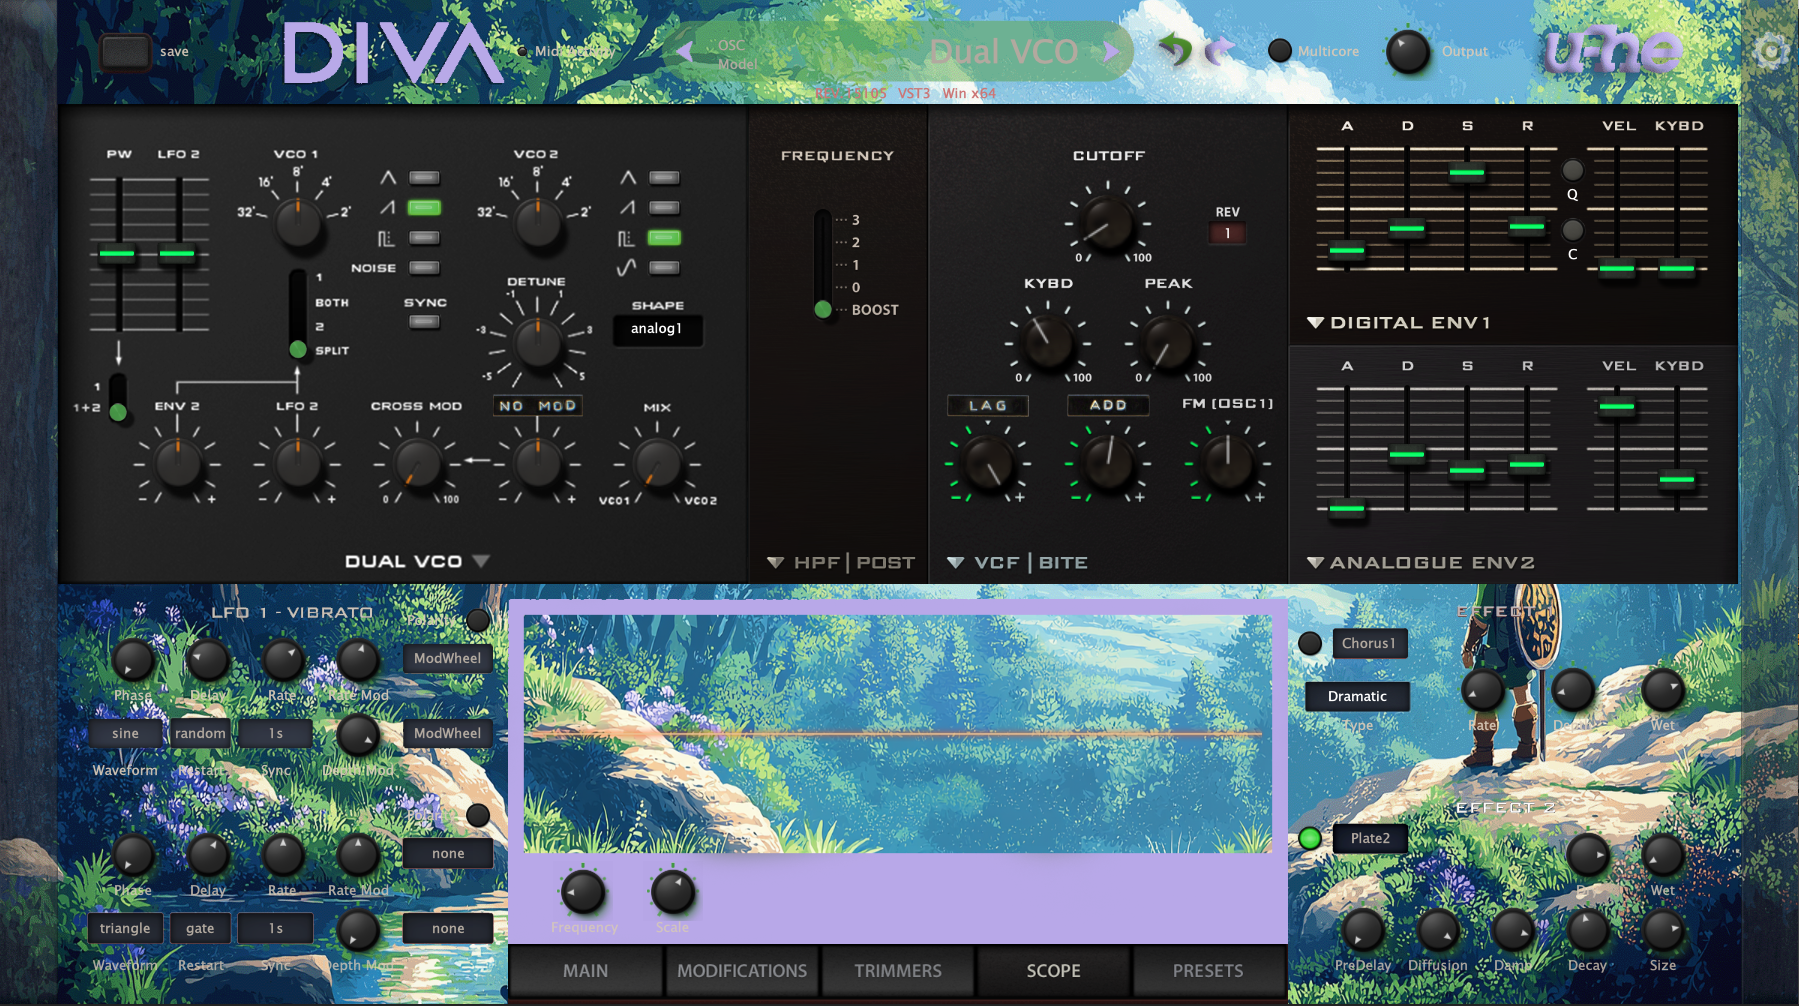
Task: Switch to the MAIN tab
Action: [586, 971]
